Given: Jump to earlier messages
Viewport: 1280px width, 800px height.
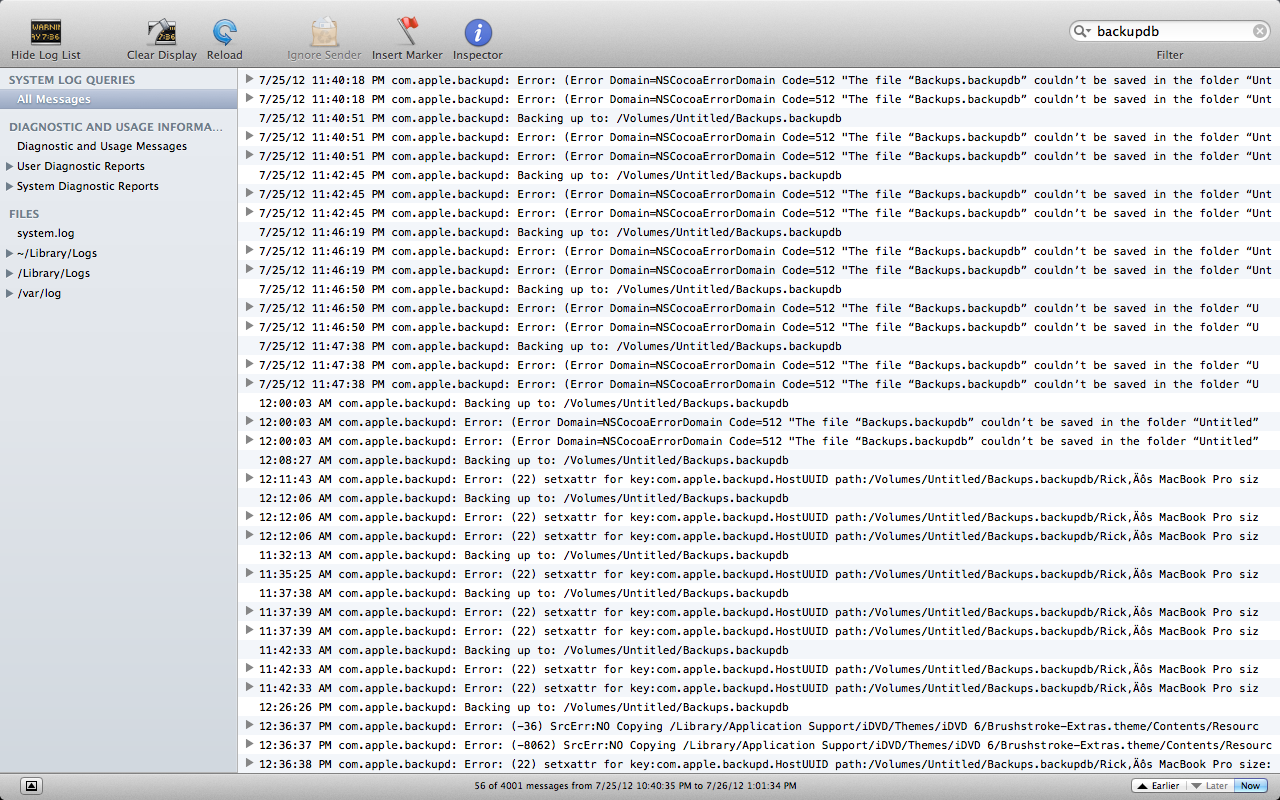Looking at the screenshot, I should click(1158, 786).
